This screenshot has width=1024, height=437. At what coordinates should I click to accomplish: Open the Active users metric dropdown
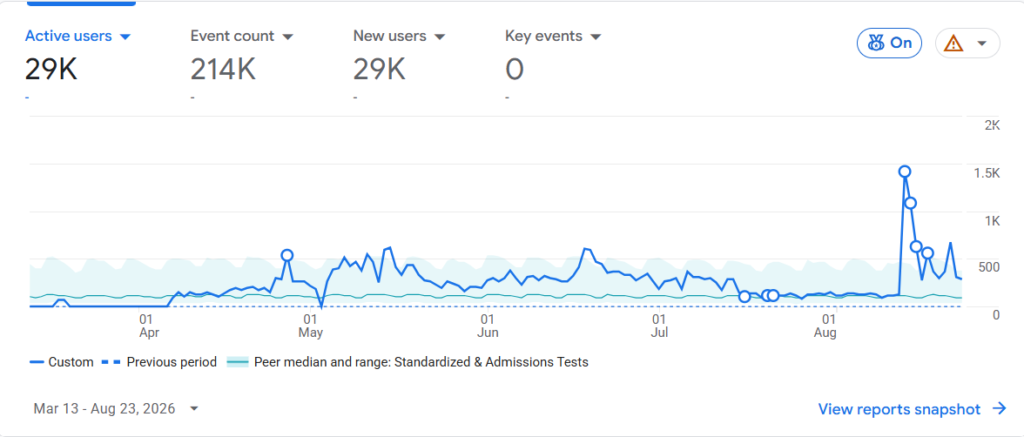(78, 37)
